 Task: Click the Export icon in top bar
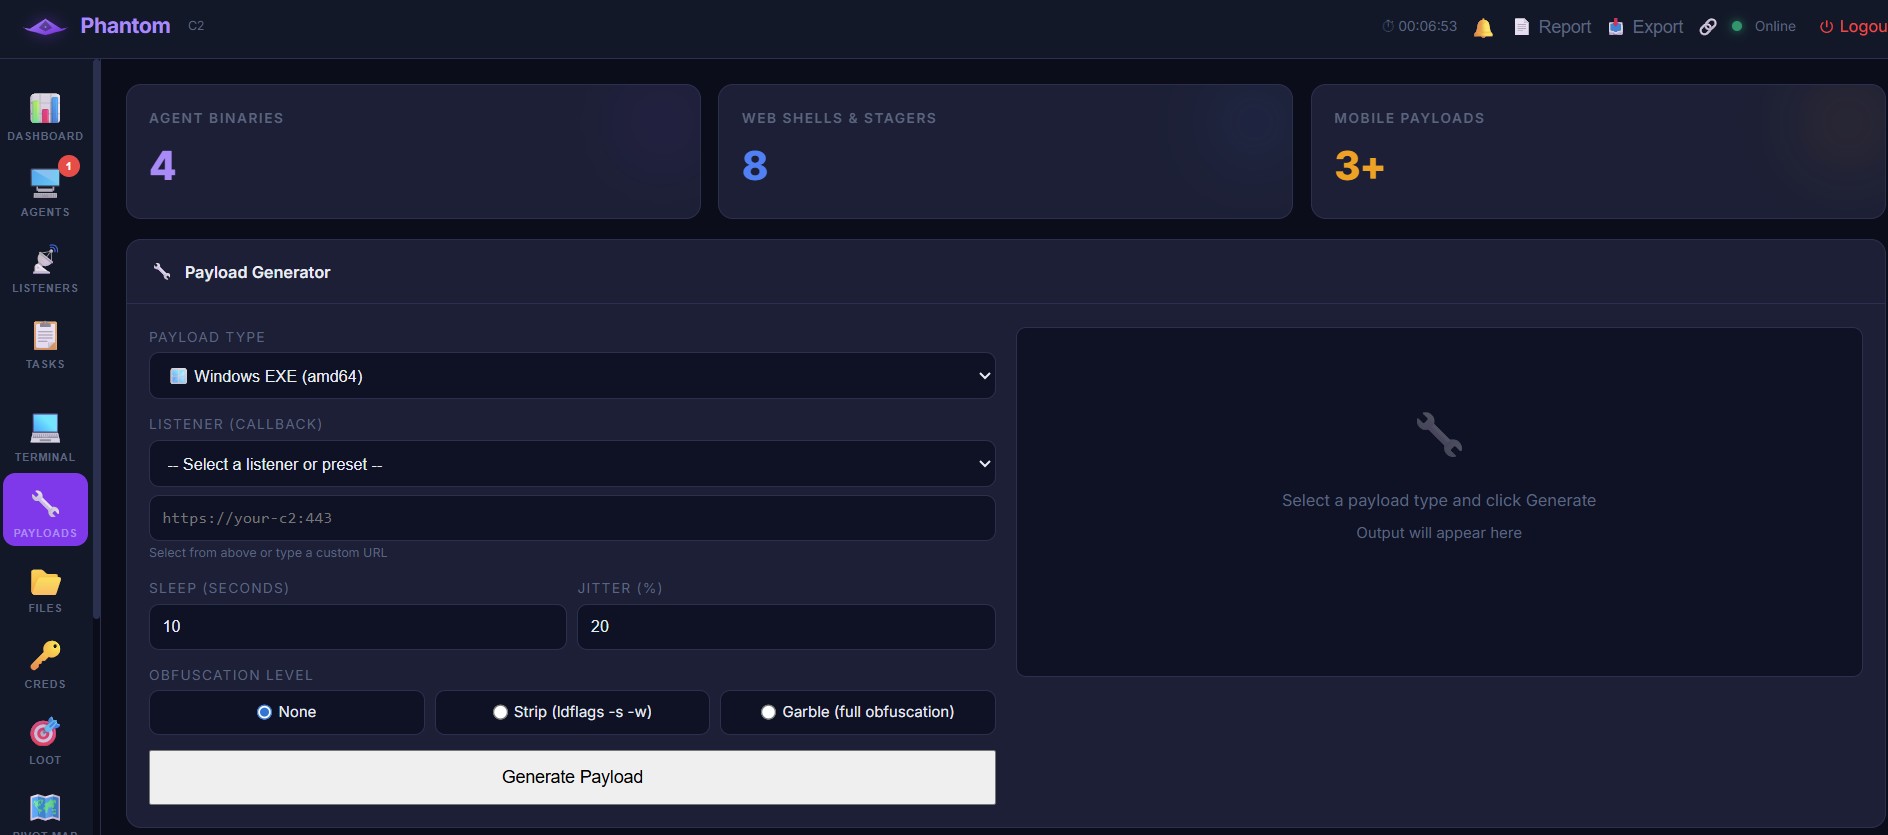1616,27
